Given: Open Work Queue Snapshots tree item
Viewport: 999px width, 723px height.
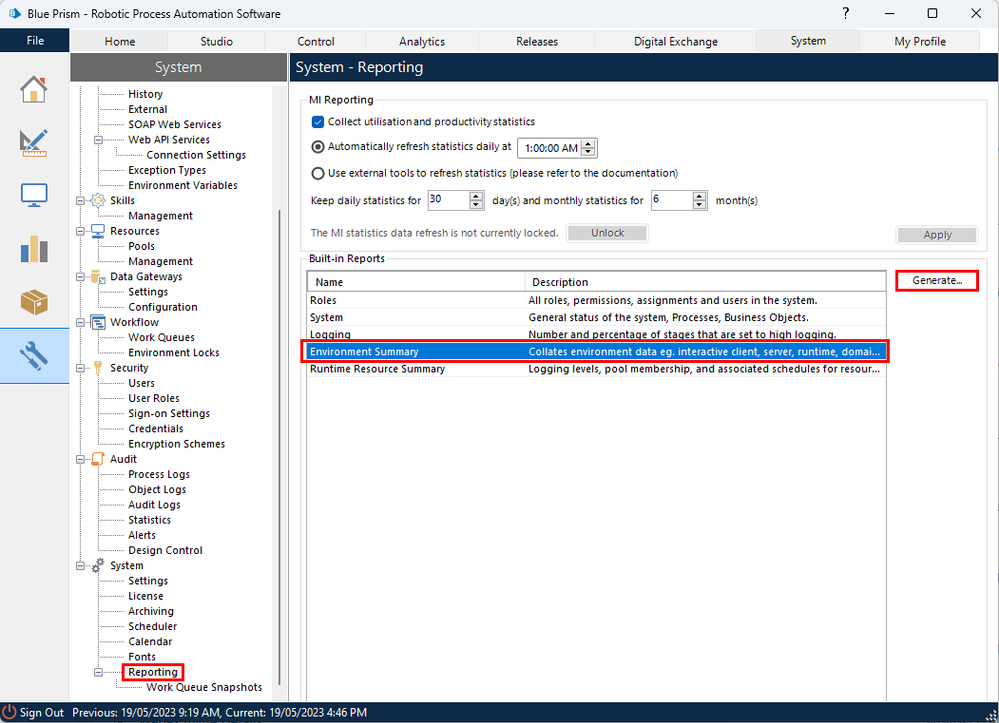Looking at the screenshot, I should pyautogui.click(x=204, y=687).
